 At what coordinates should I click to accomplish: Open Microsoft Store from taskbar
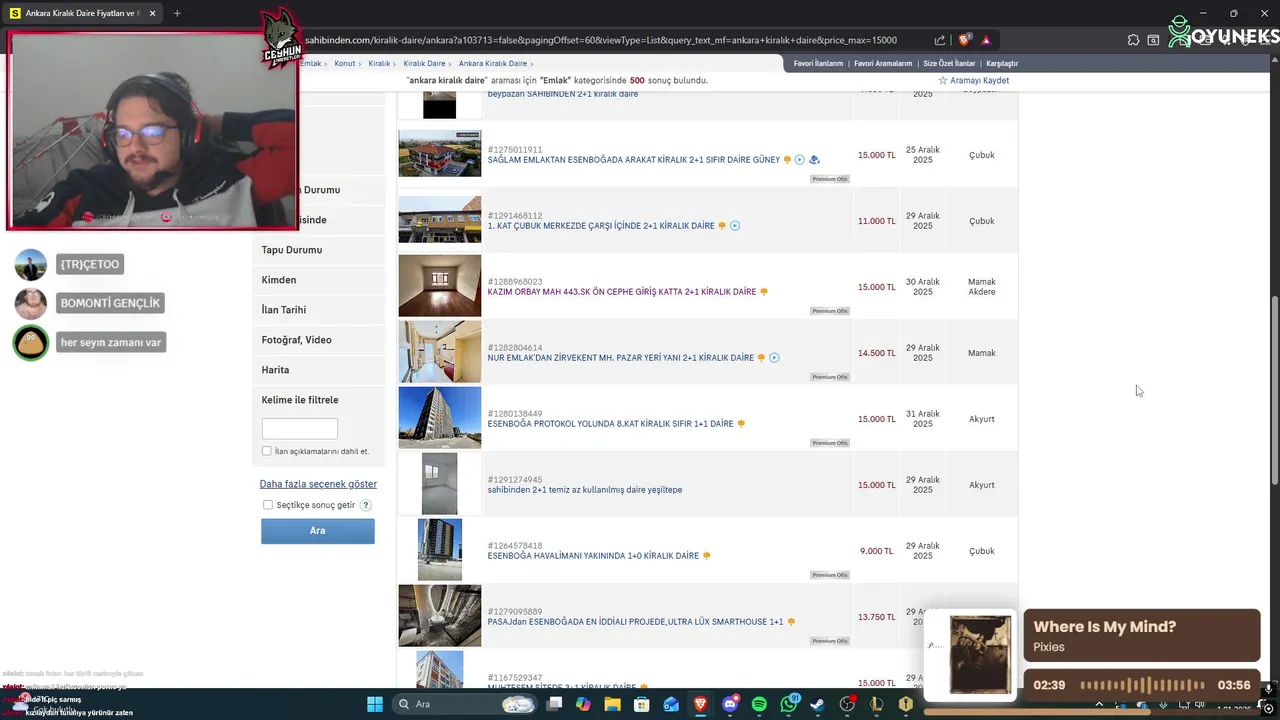(x=641, y=704)
